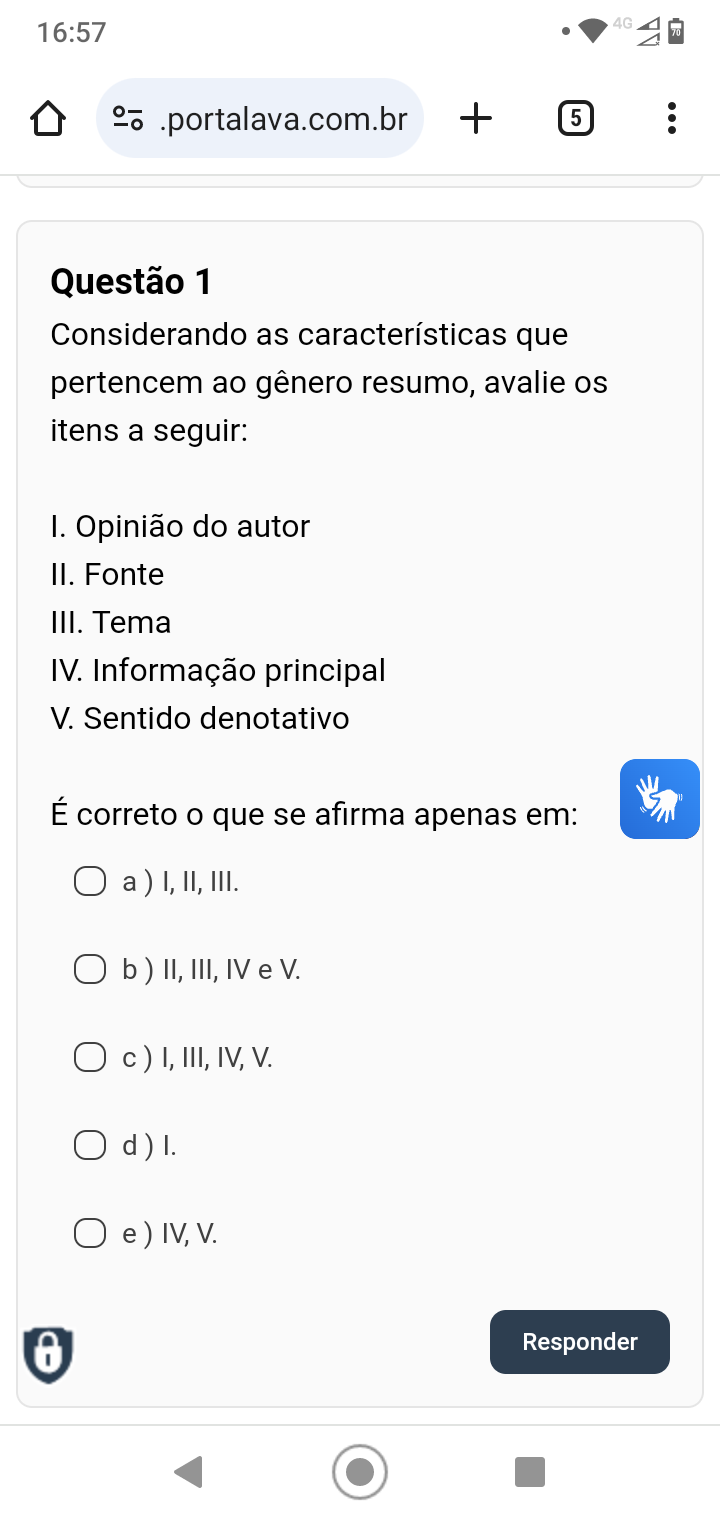
Task: Tap the site info icon in address bar
Action: pos(128,119)
